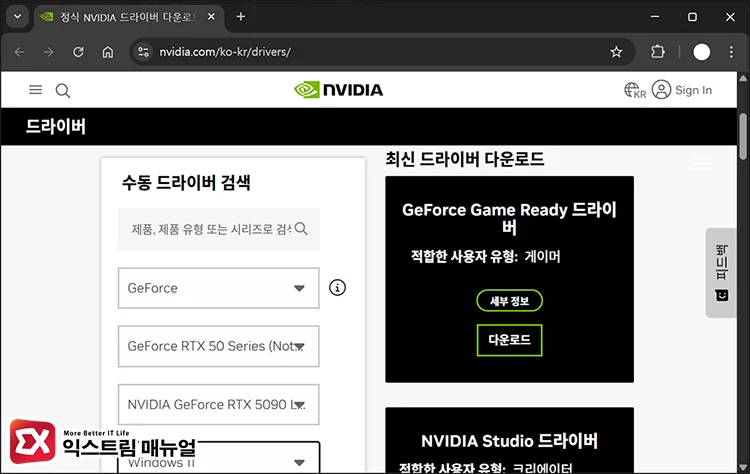The width and height of the screenshot is (750, 474).
Task: Click the site search magnifier icon
Action: [x=63, y=90]
